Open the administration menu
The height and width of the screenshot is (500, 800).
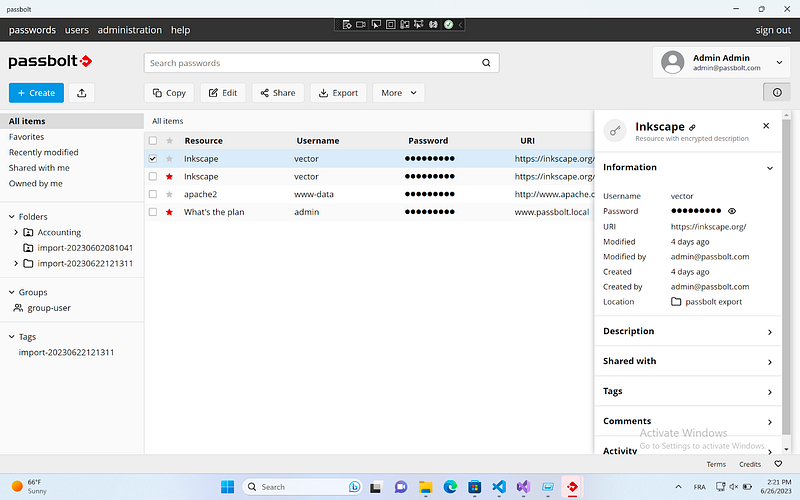(x=130, y=30)
